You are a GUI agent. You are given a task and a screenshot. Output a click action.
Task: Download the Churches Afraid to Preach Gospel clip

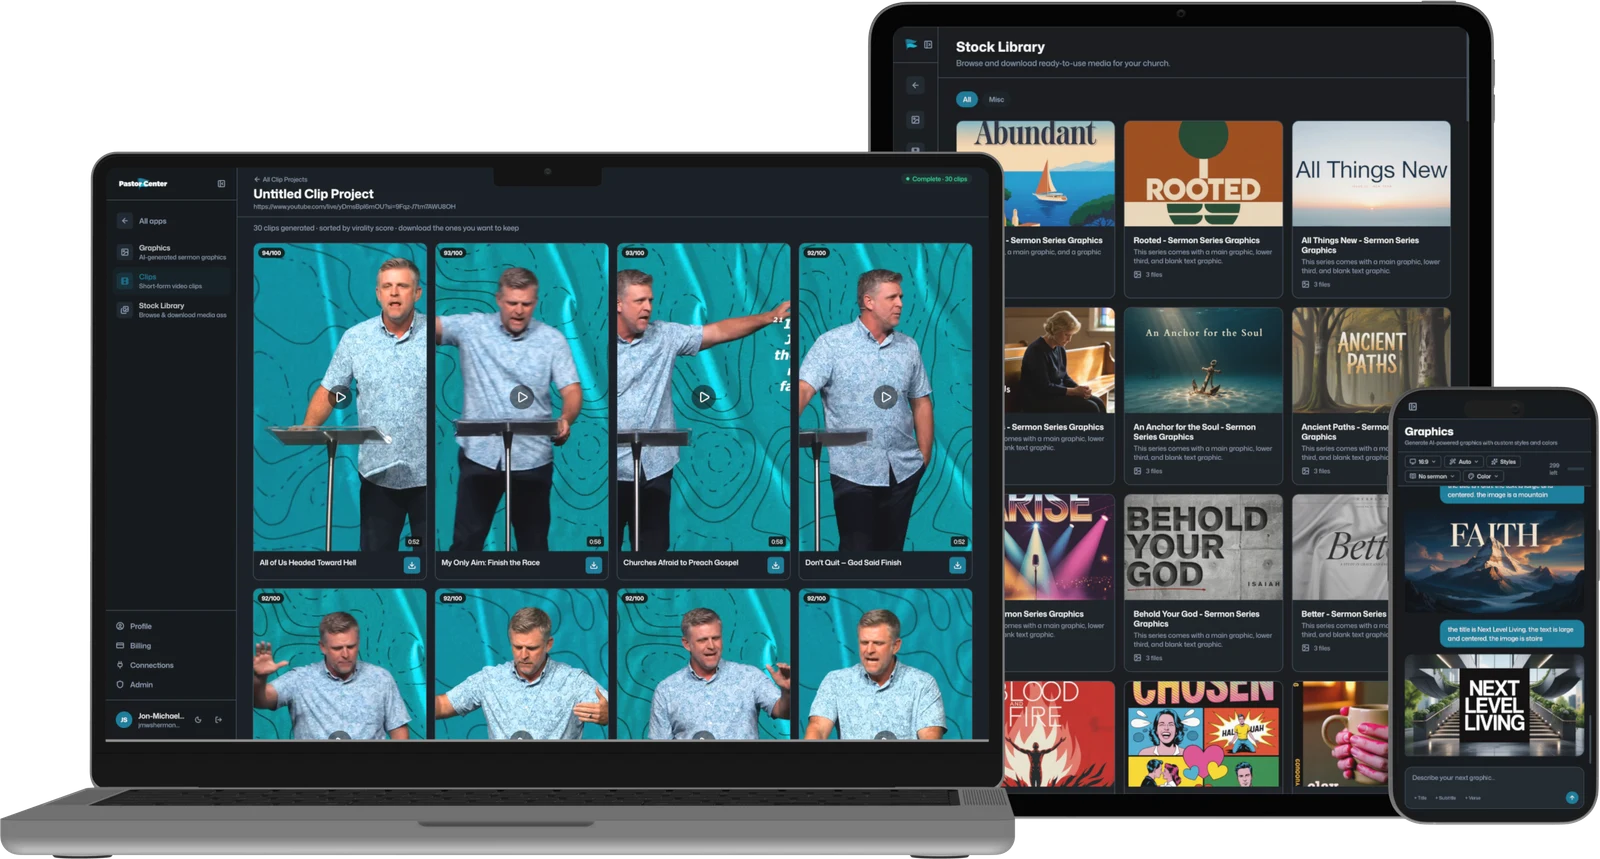point(775,565)
